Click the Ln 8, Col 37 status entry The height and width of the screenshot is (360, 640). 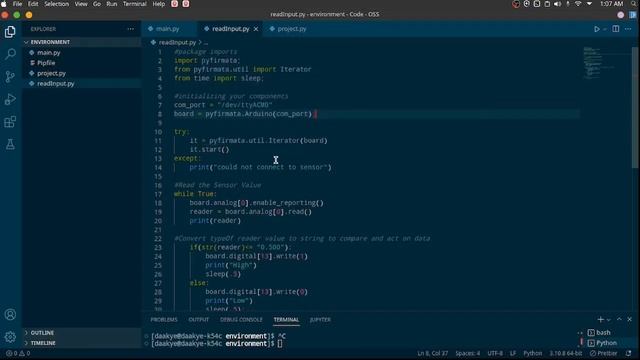tap(432, 353)
